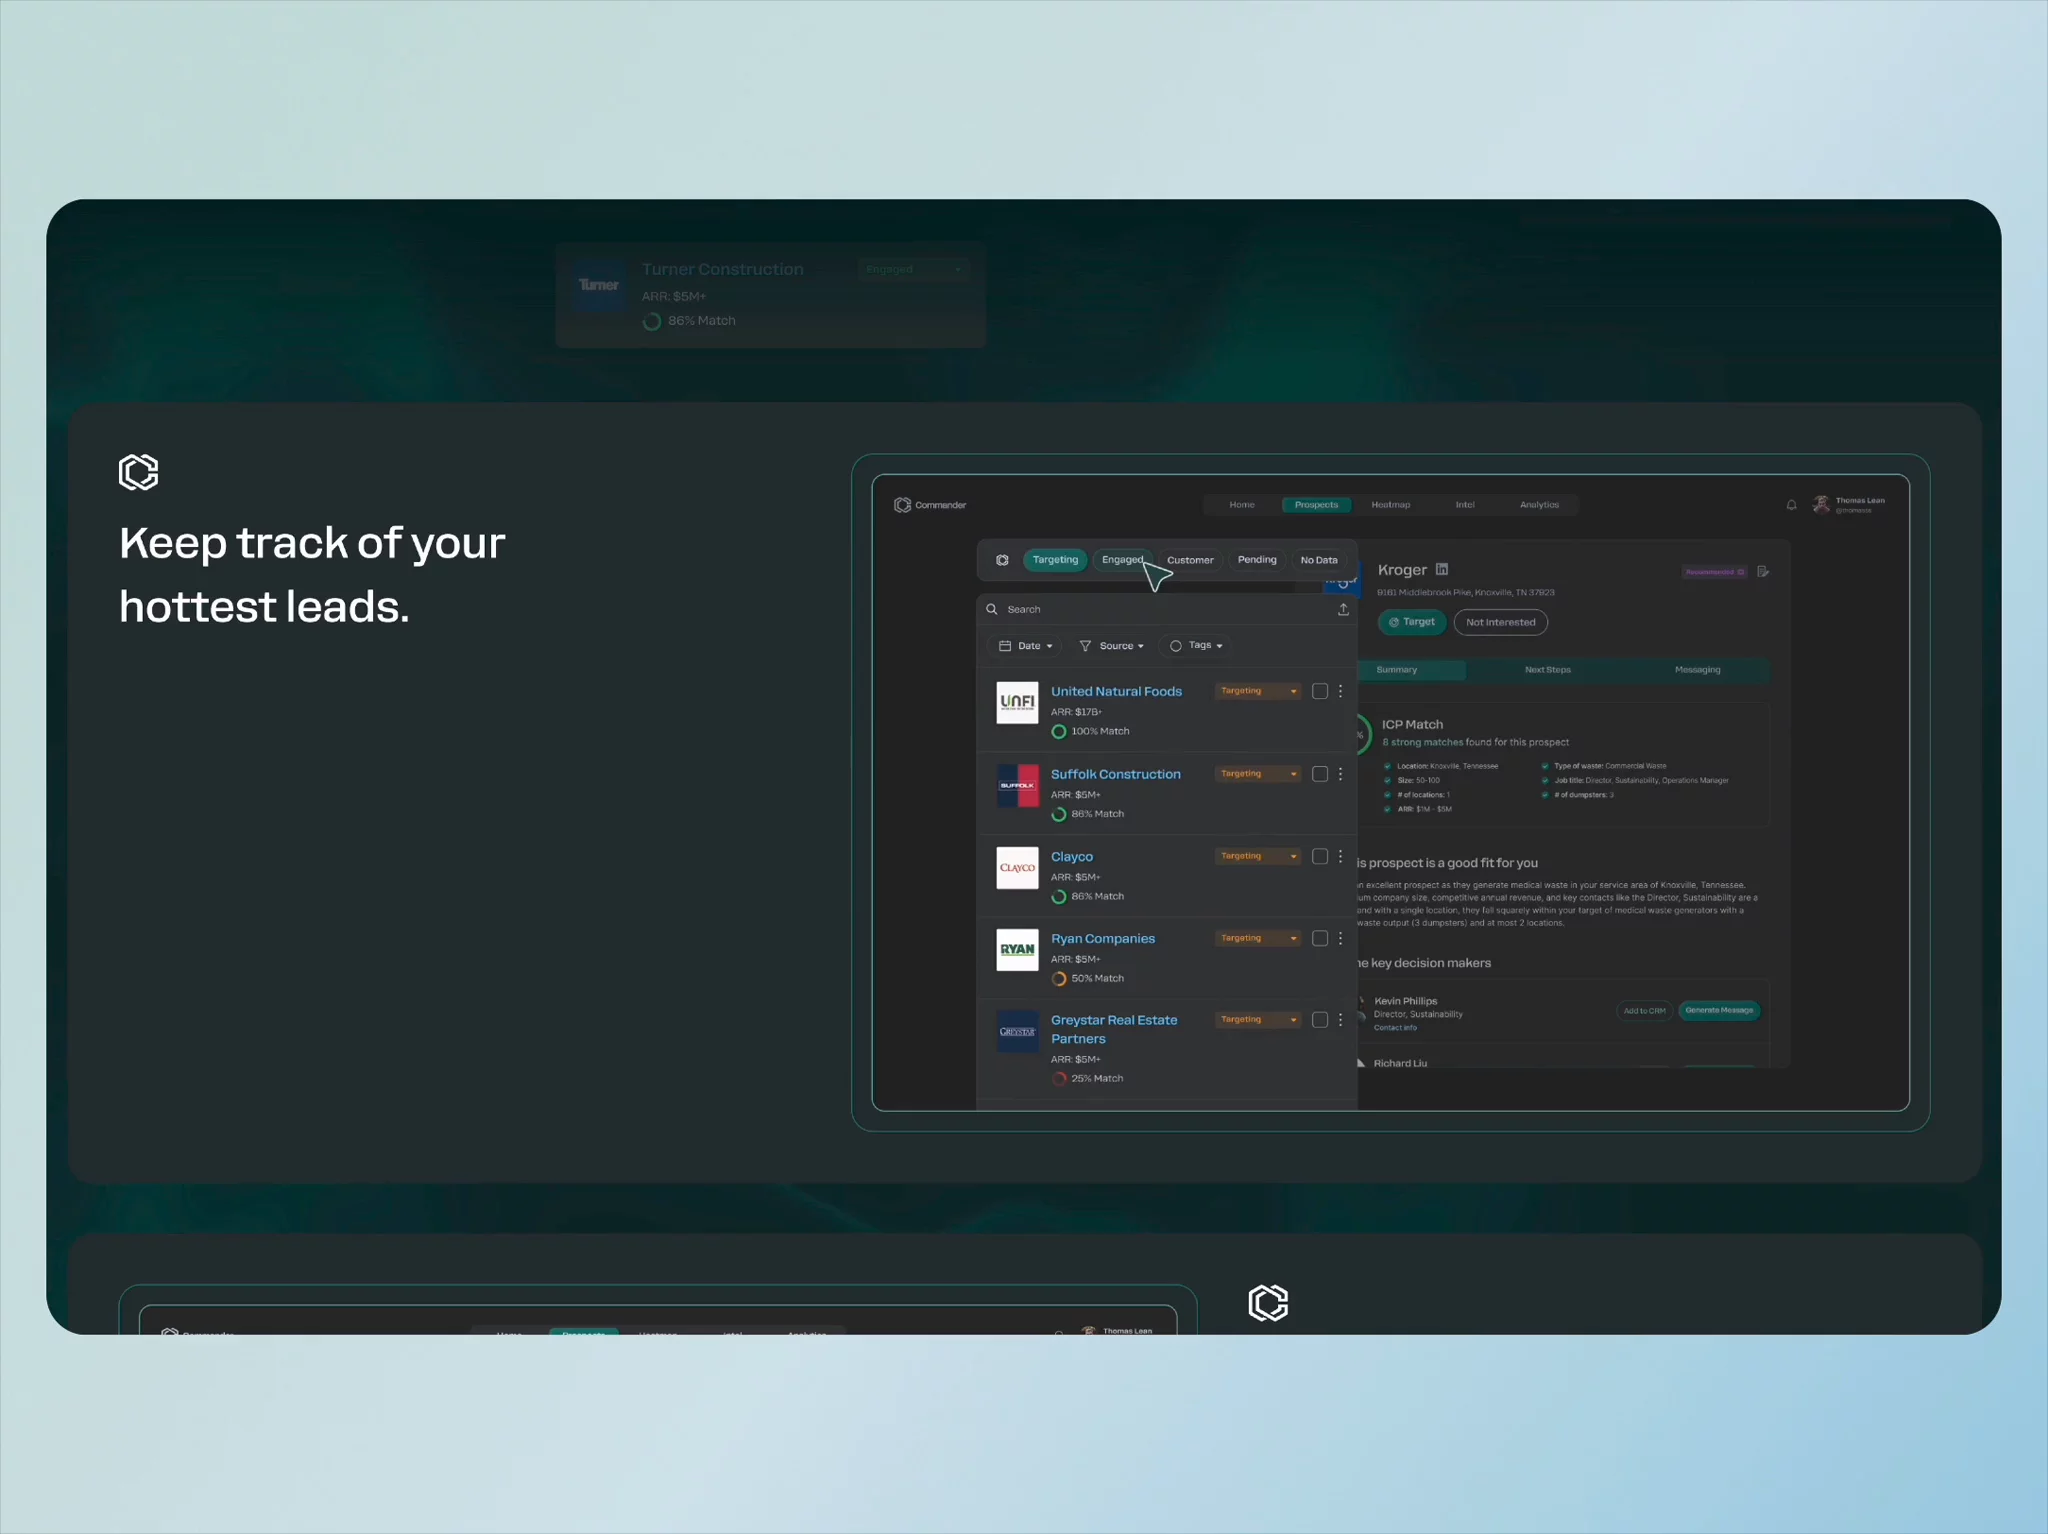Add Kevin Phillips to CRM
The height and width of the screenshot is (1534, 2048).
1644,1011
